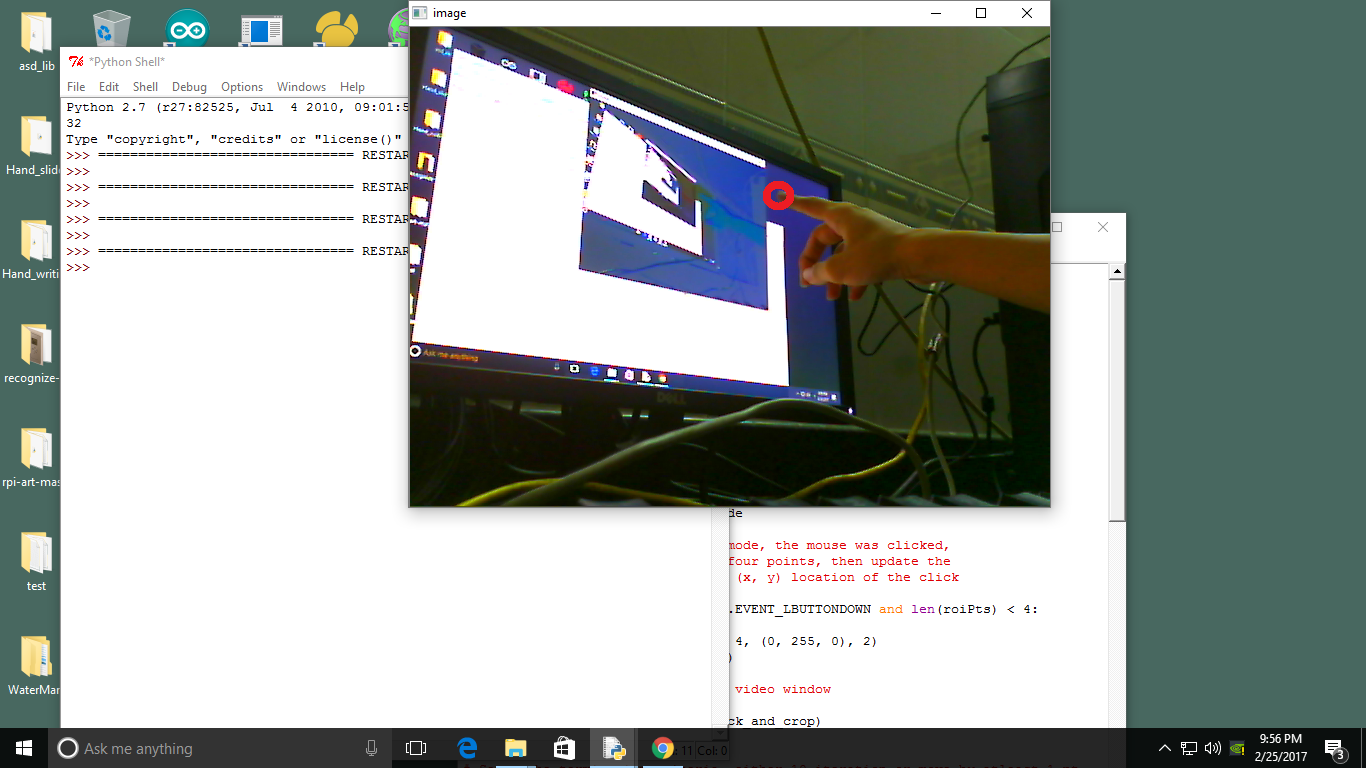Click the image window's title bar icon
The height and width of the screenshot is (768, 1366).
[420, 13]
